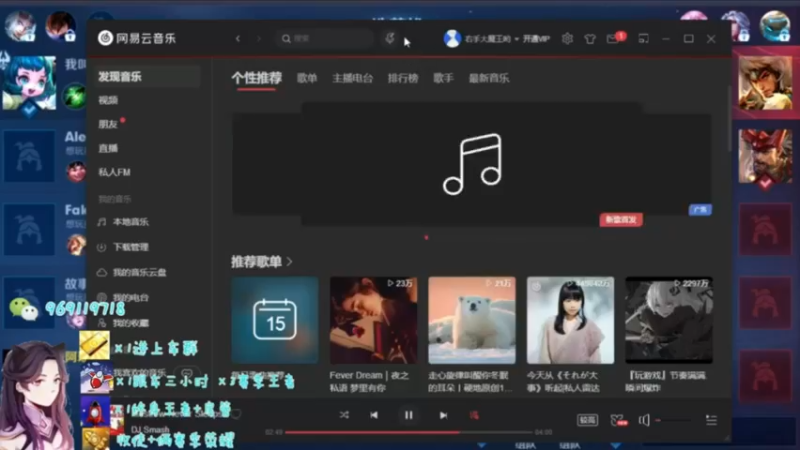Click the red banner pagination dot

point(427,237)
